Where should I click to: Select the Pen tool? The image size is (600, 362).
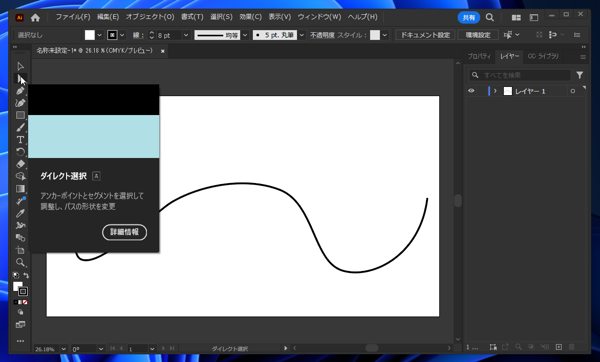pos(20,91)
